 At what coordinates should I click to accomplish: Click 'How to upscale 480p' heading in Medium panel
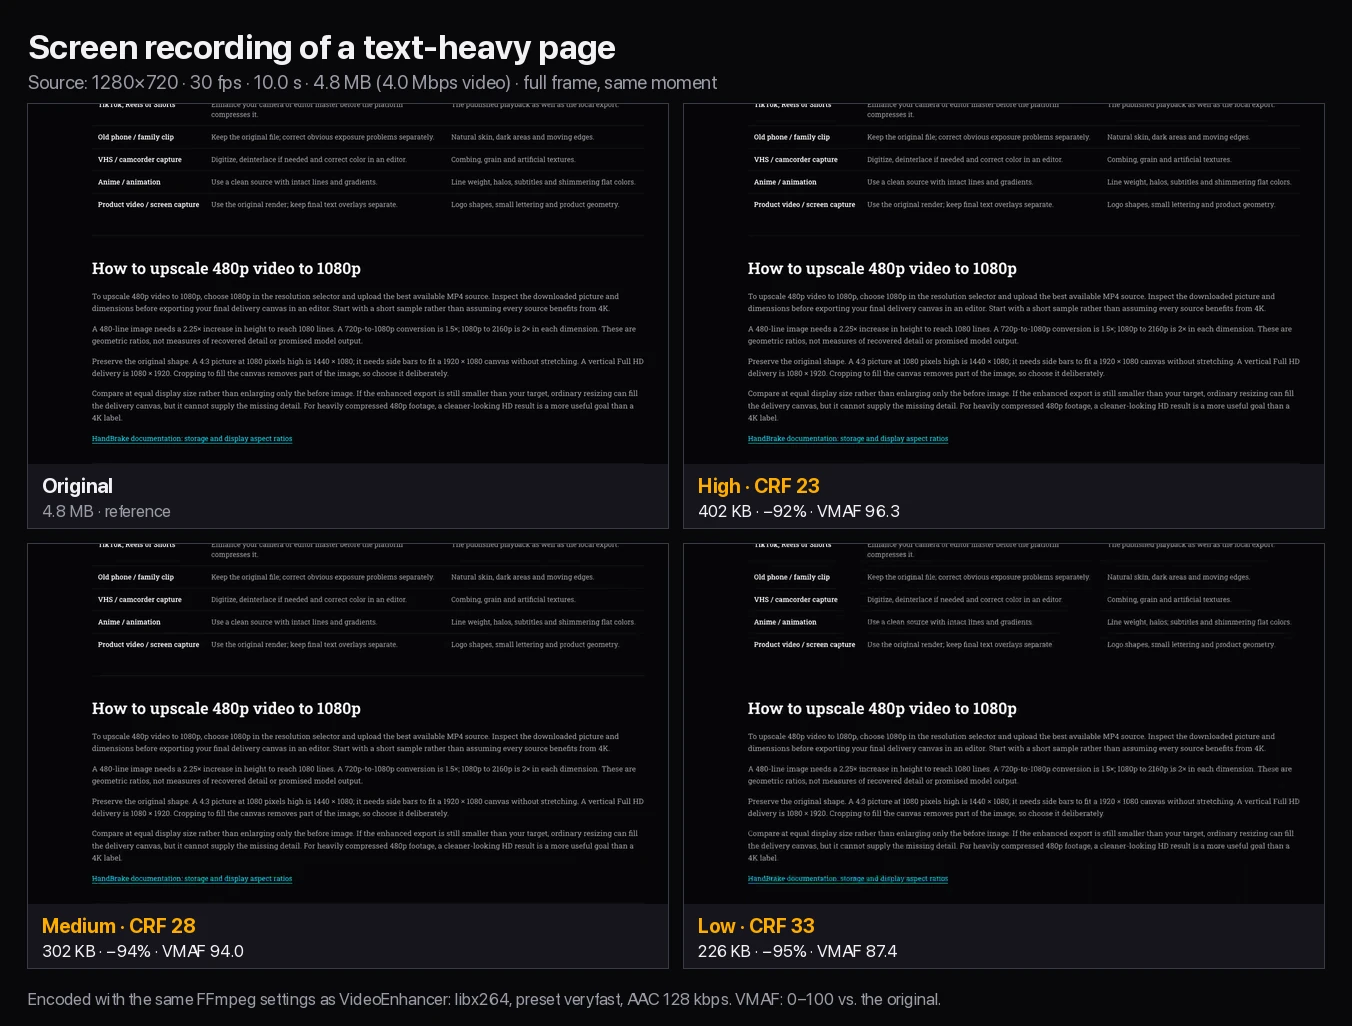226,708
